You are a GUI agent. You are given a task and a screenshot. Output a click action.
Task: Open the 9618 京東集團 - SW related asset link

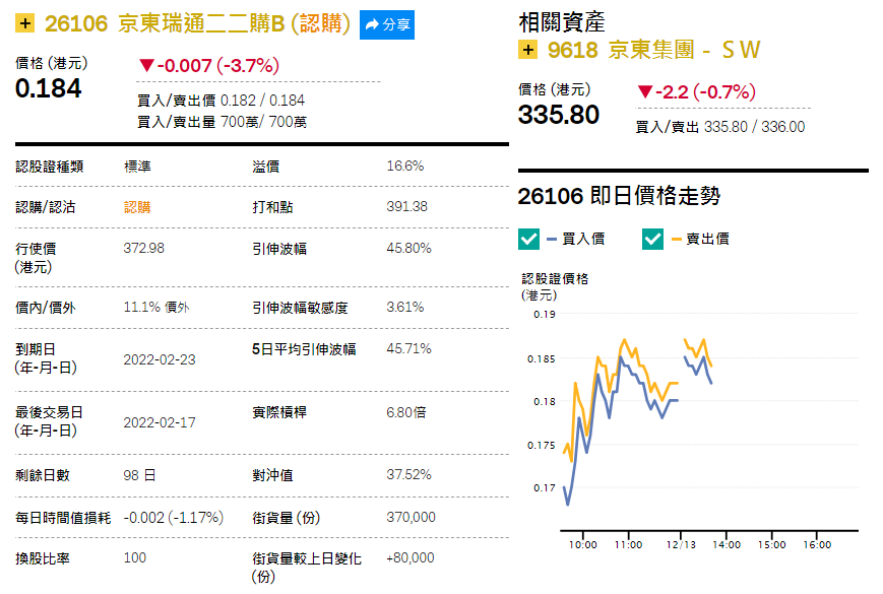pyautogui.click(x=654, y=50)
